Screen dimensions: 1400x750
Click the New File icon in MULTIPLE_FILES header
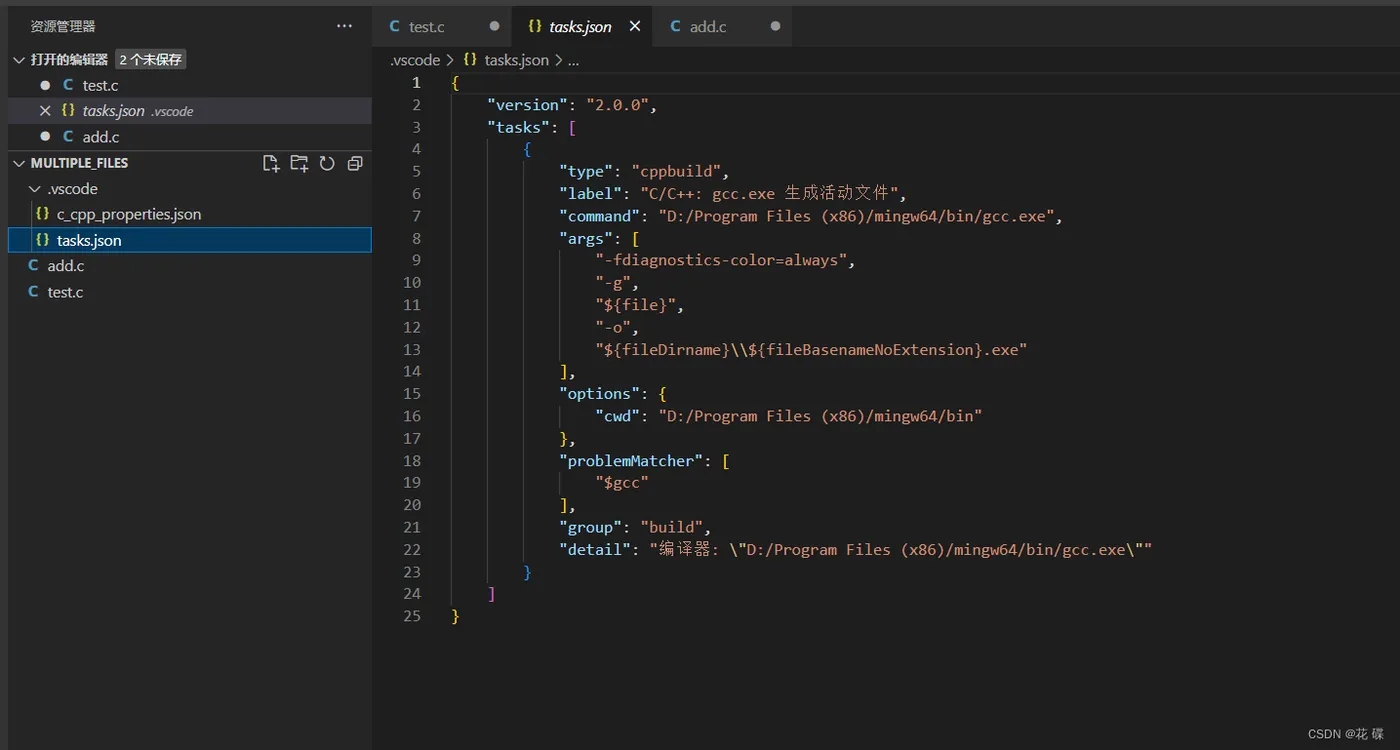tap(271, 163)
